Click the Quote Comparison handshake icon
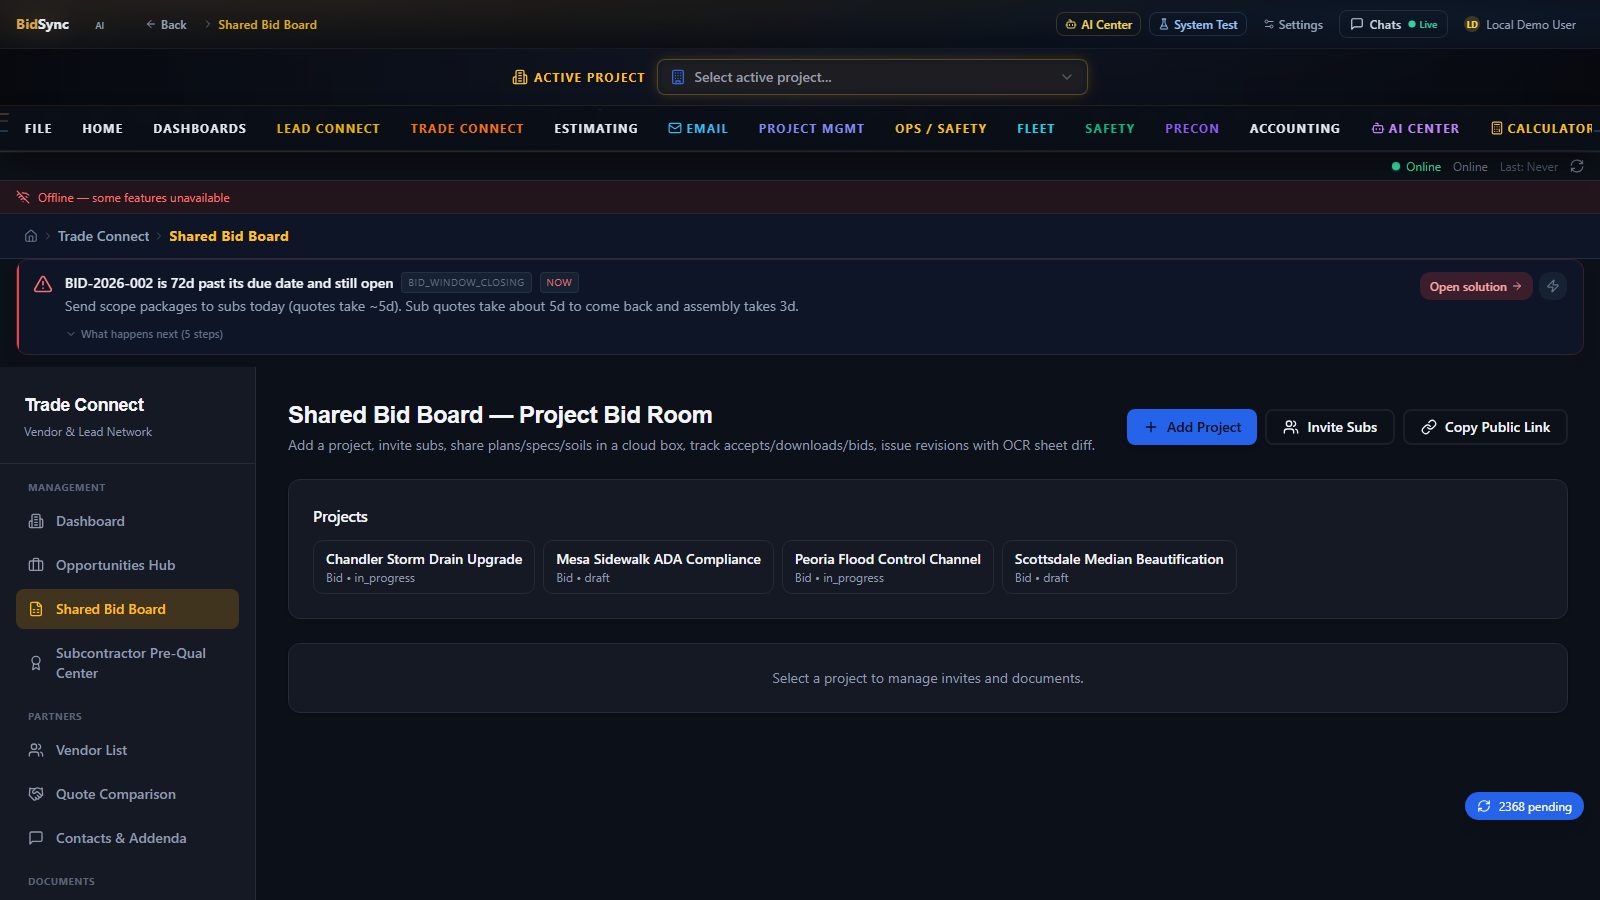This screenshot has width=1600, height=900. point(36,794)
